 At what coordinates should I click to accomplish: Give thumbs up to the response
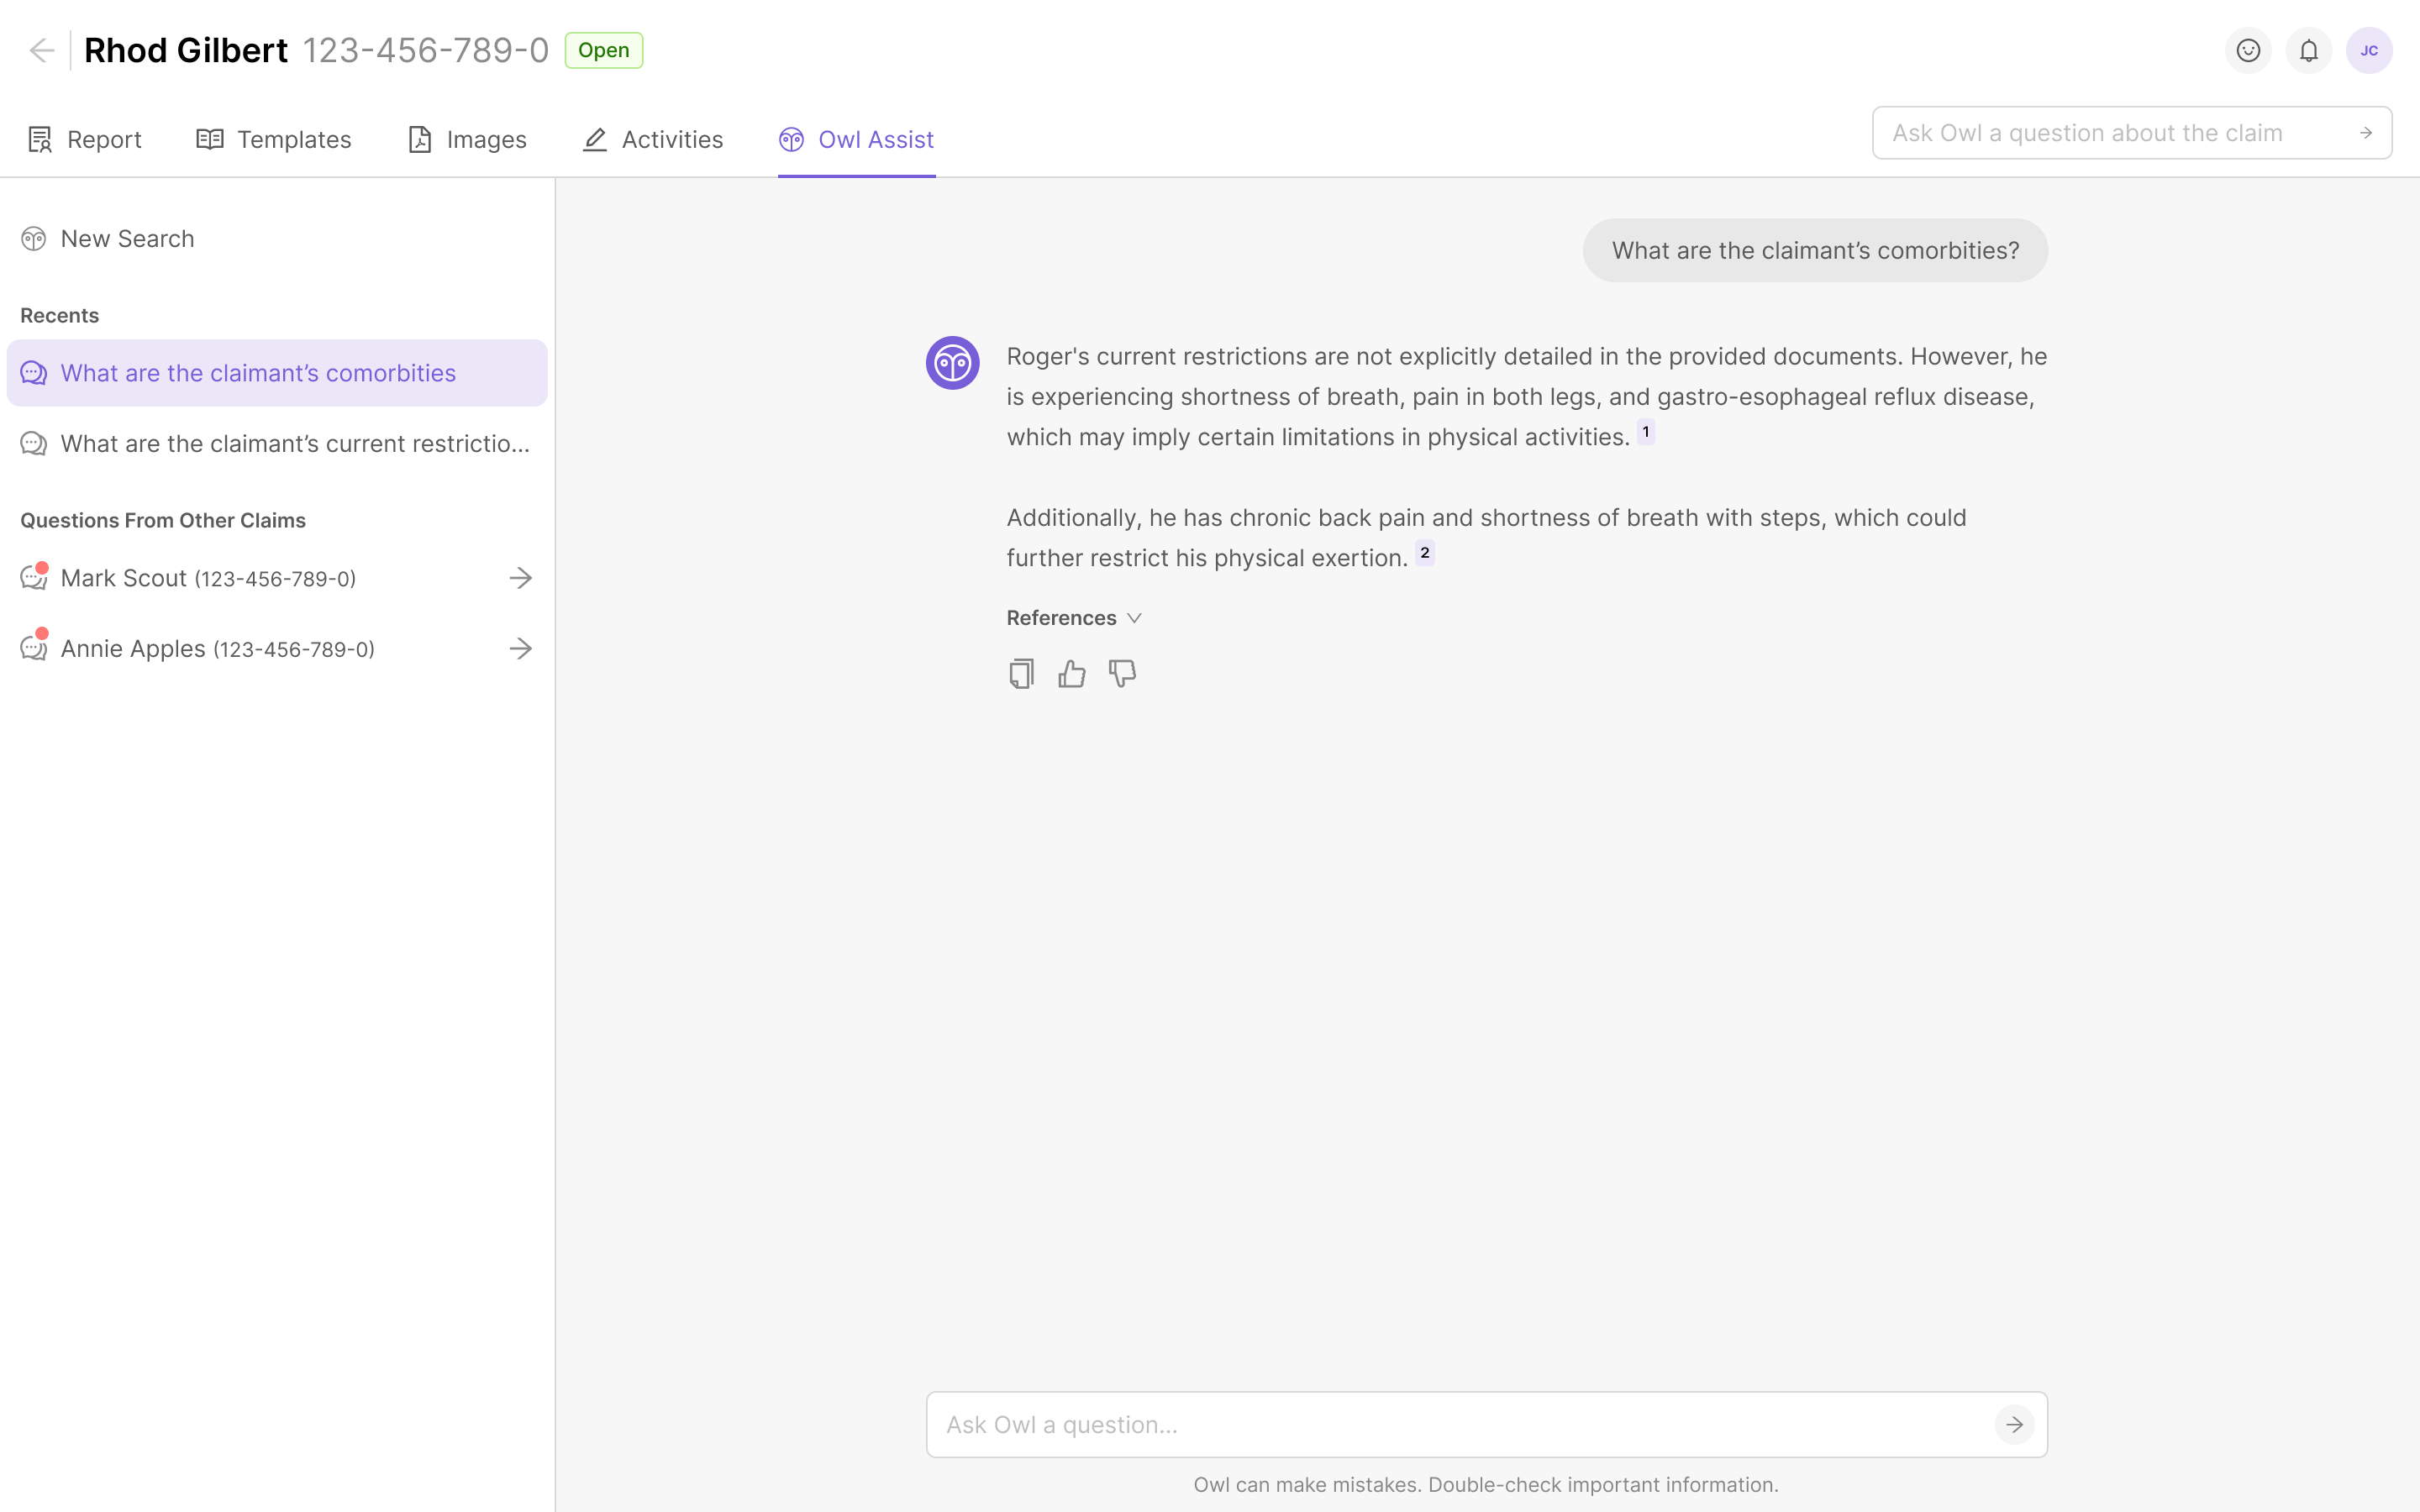tap(1072, 674)
